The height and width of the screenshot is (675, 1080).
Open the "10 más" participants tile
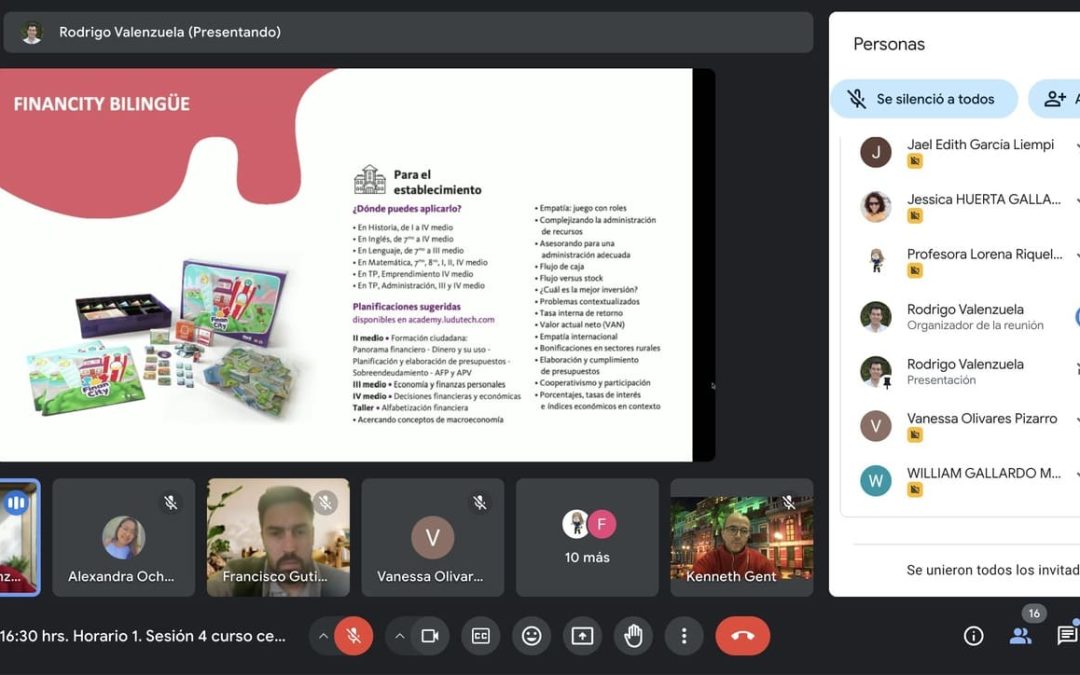(587, 537)
